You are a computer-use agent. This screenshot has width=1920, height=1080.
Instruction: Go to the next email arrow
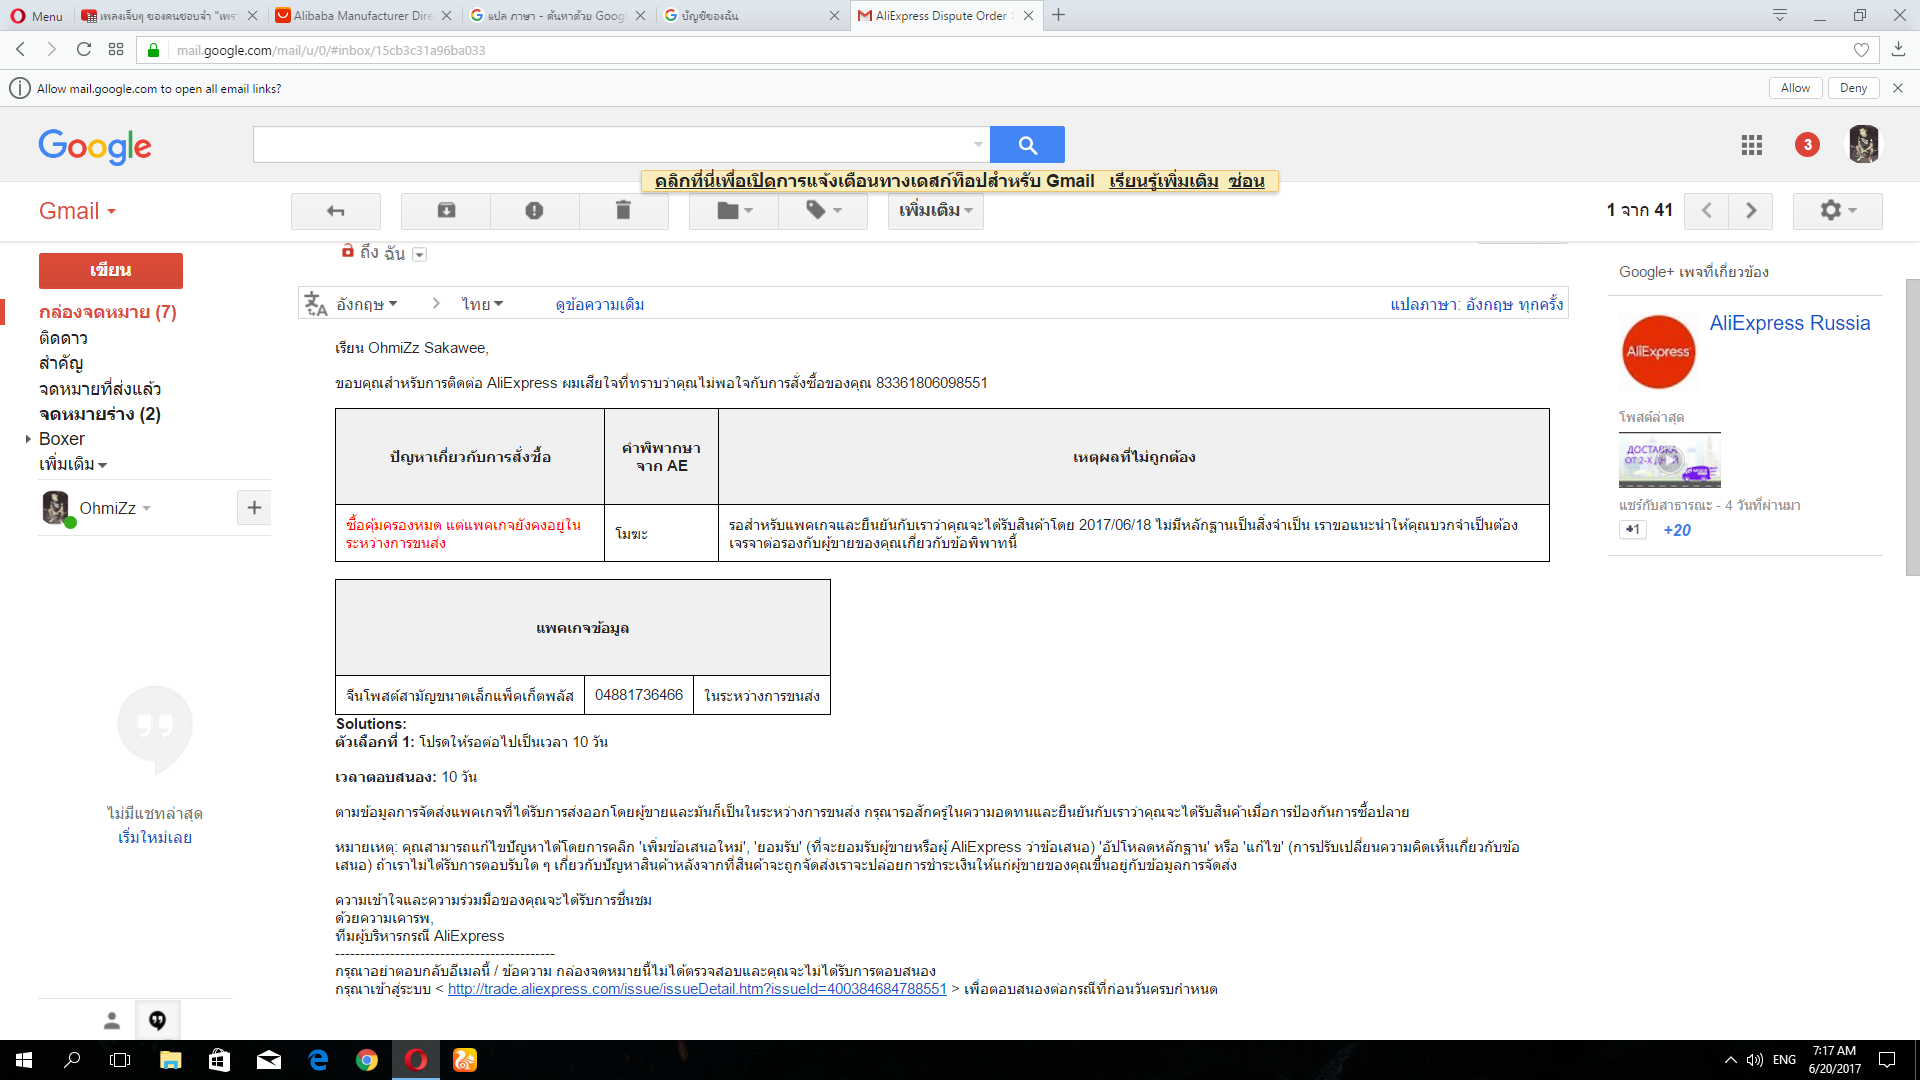pos(1750,211)
